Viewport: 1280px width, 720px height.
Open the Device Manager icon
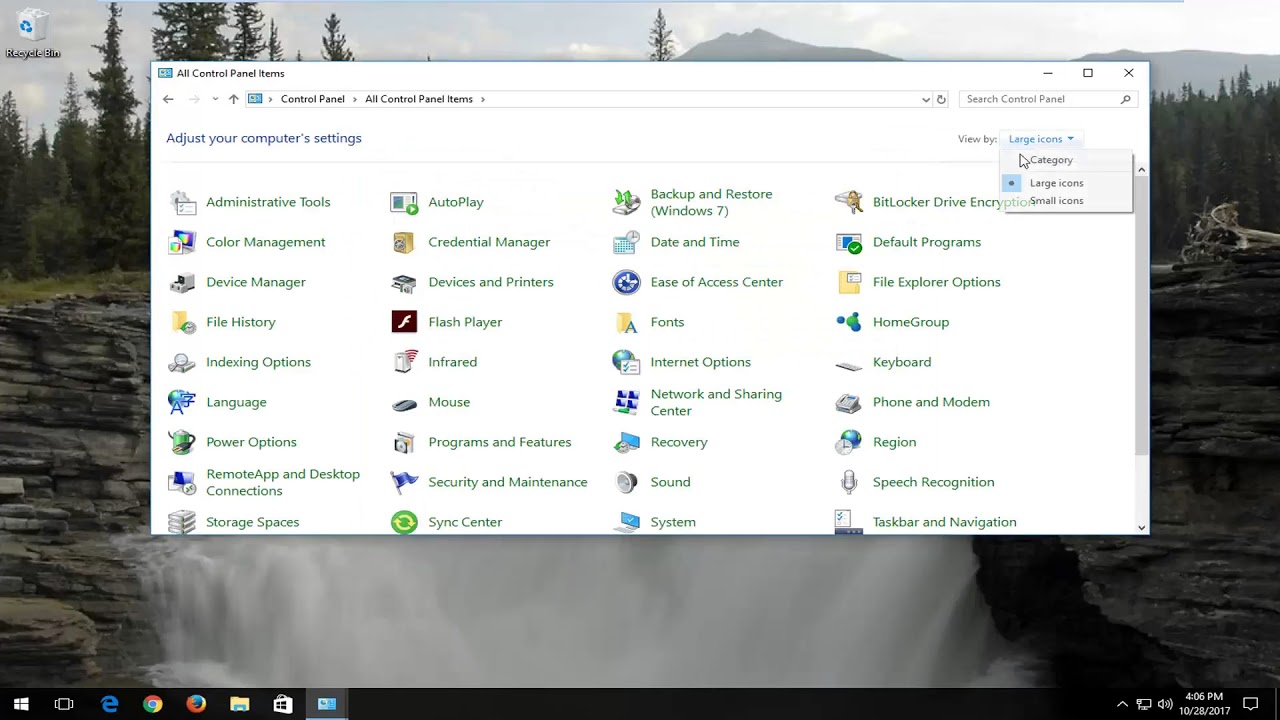click(183, 282)
